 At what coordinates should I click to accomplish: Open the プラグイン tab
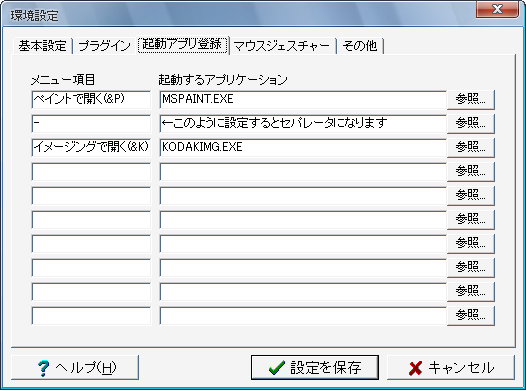pos(104,46)
